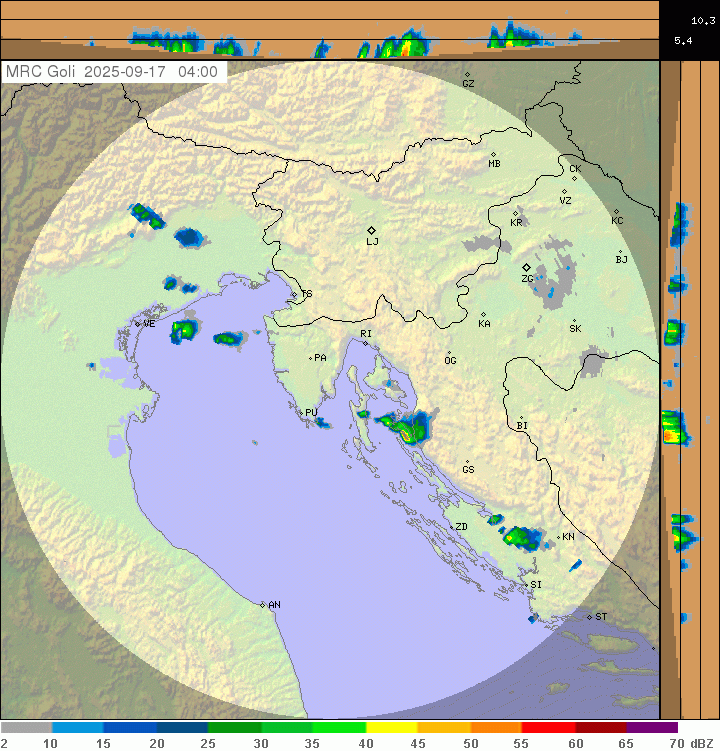Click the KR city label
The height and width of the screenshot is (751, 720).
(516, 223)
